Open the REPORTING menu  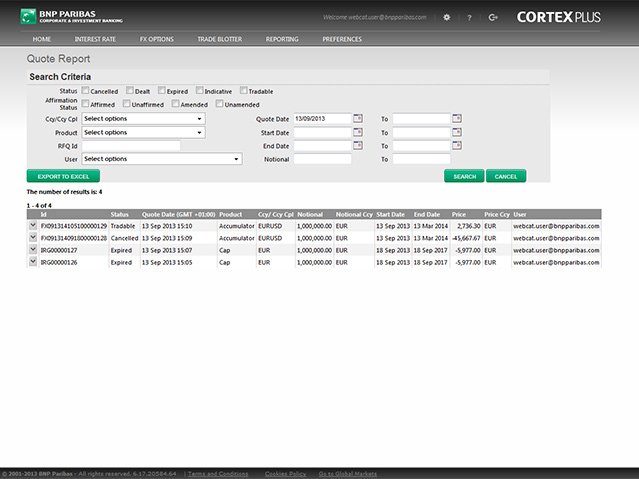[x=282, y=39]
